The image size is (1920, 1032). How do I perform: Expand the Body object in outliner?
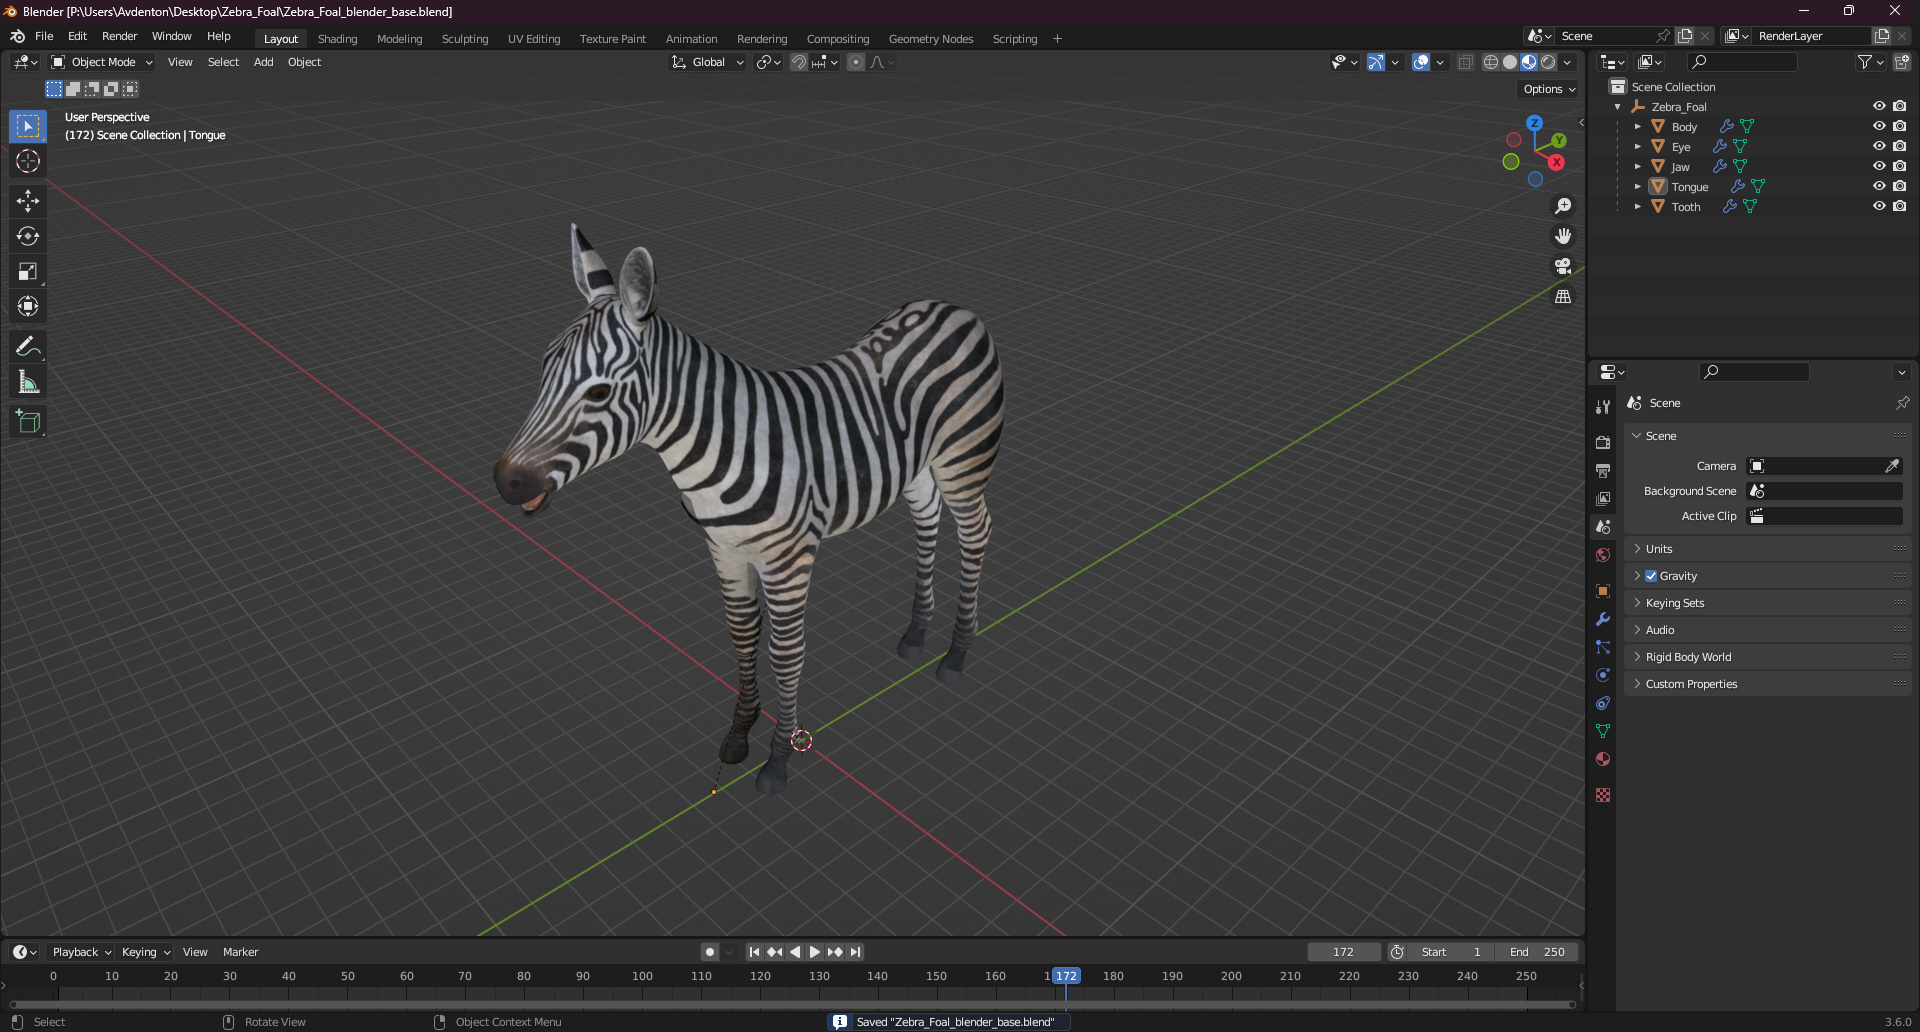(1637, 127)
